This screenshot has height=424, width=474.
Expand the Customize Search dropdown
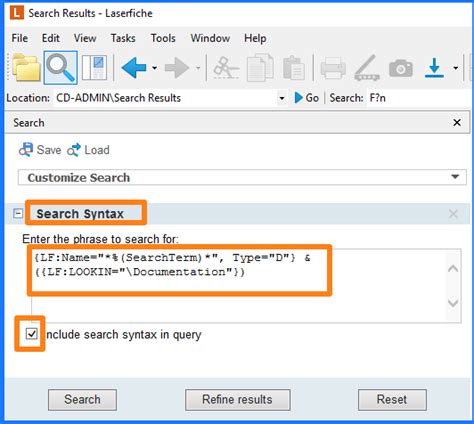point(455,177)
